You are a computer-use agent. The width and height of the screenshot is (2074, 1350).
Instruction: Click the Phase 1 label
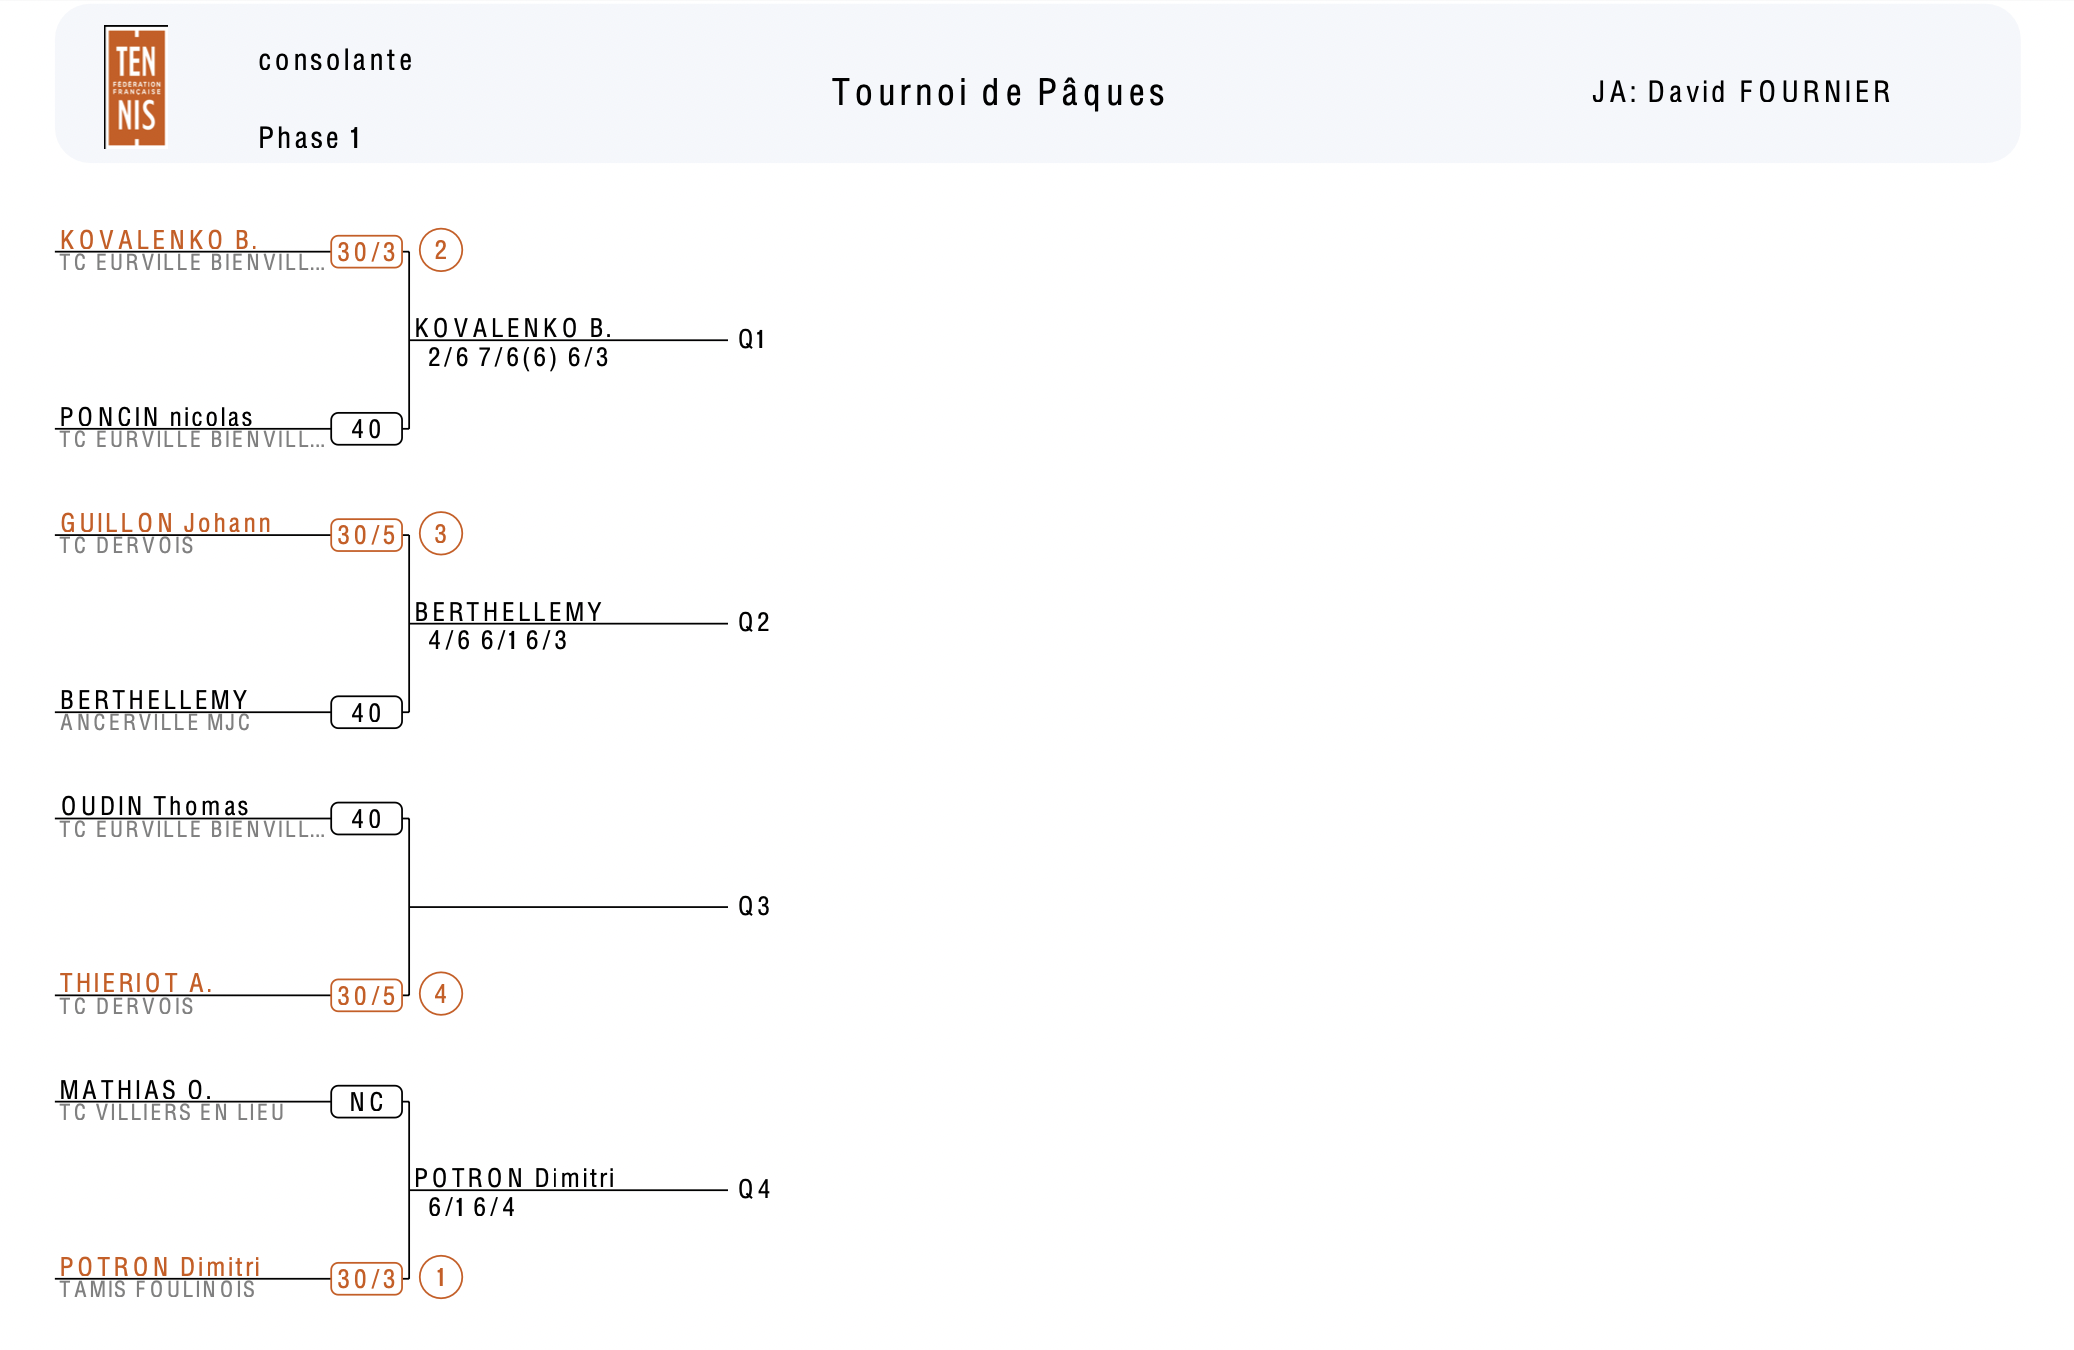click(309, 138)
